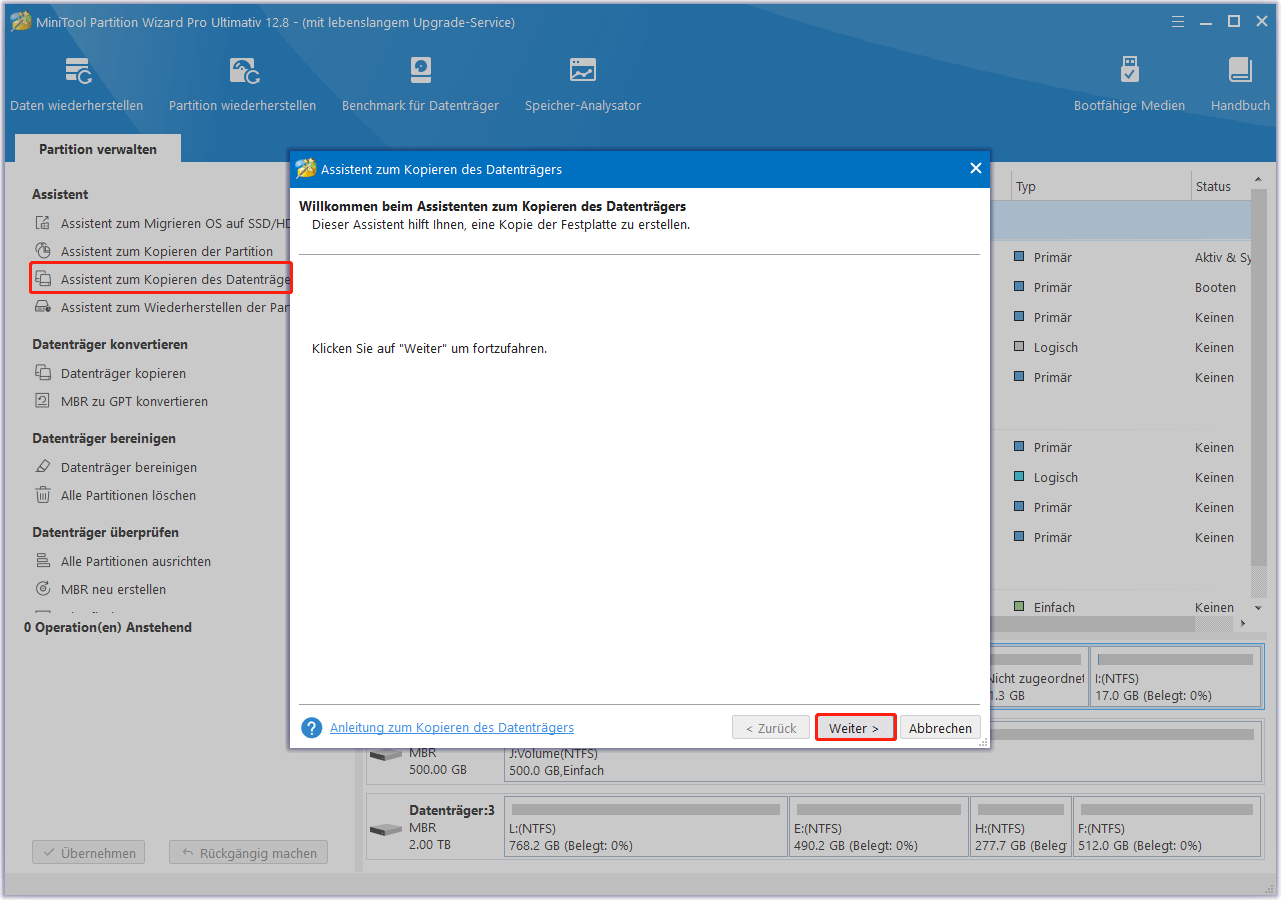This screenshot has width=1282, height=901.
Task: Click the Kopieren der Partition icon
Action: coord(43,251)
